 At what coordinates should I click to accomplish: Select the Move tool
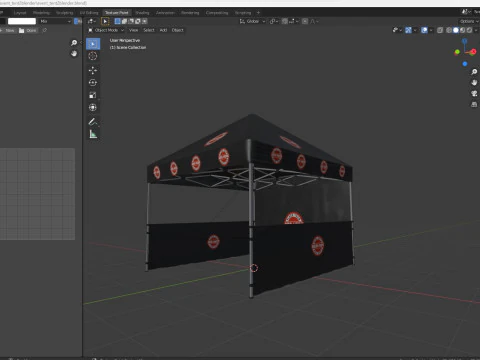[93, 70]
